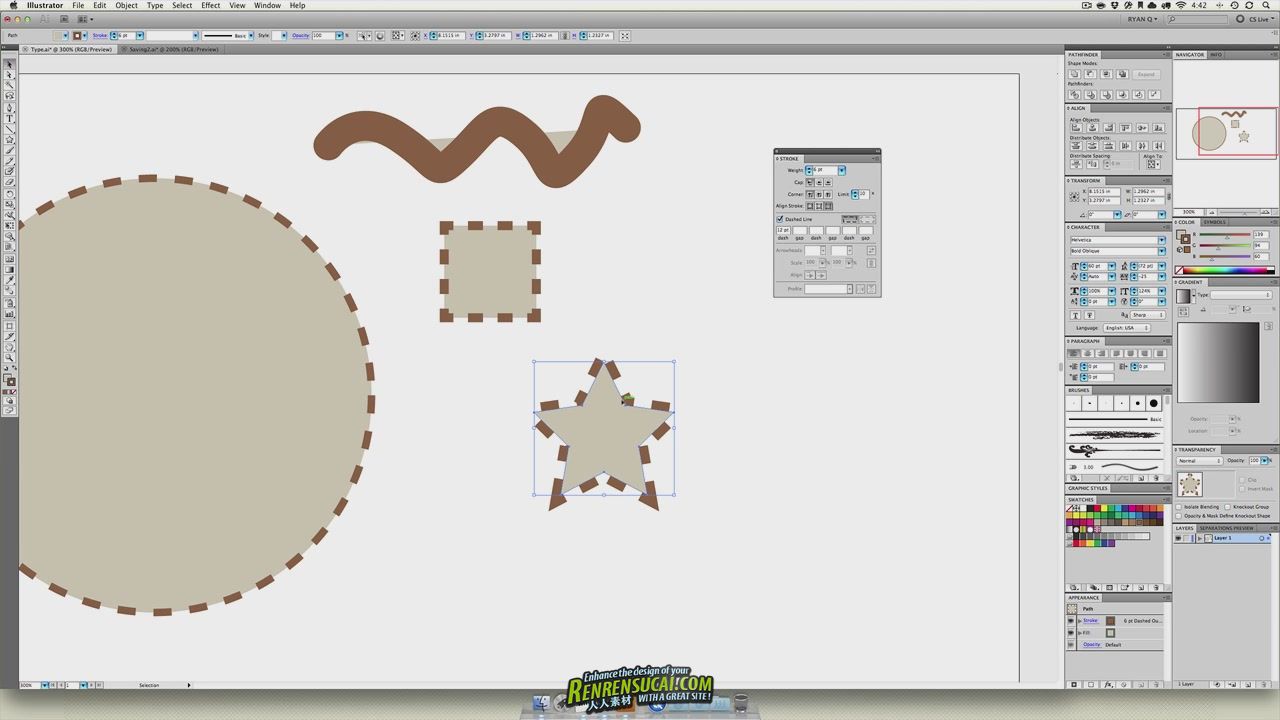Click Horizontal Align Center in Align panel
The image size is (1280, 720).
click(x=1092, y=128)
